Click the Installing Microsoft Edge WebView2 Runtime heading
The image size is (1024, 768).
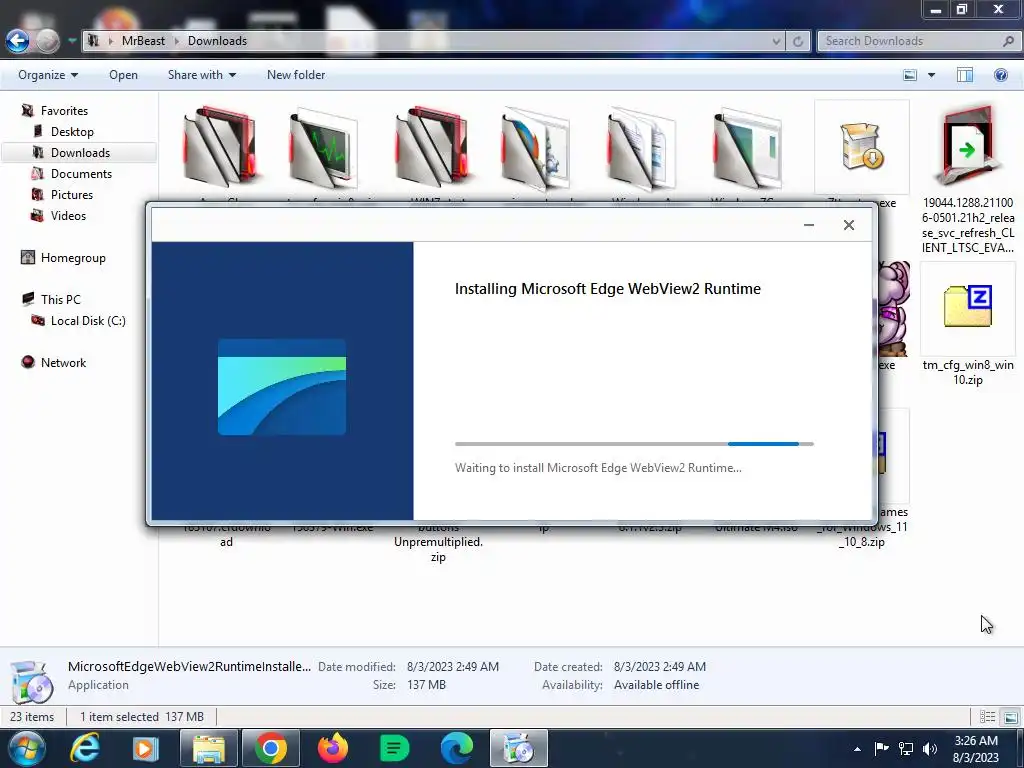click(x=607, y=289)
